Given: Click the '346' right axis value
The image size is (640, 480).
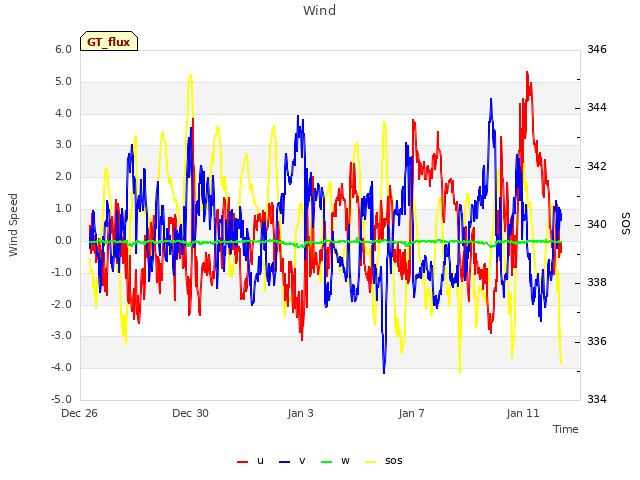Looking at the screenshot, I should pos(597,49).
